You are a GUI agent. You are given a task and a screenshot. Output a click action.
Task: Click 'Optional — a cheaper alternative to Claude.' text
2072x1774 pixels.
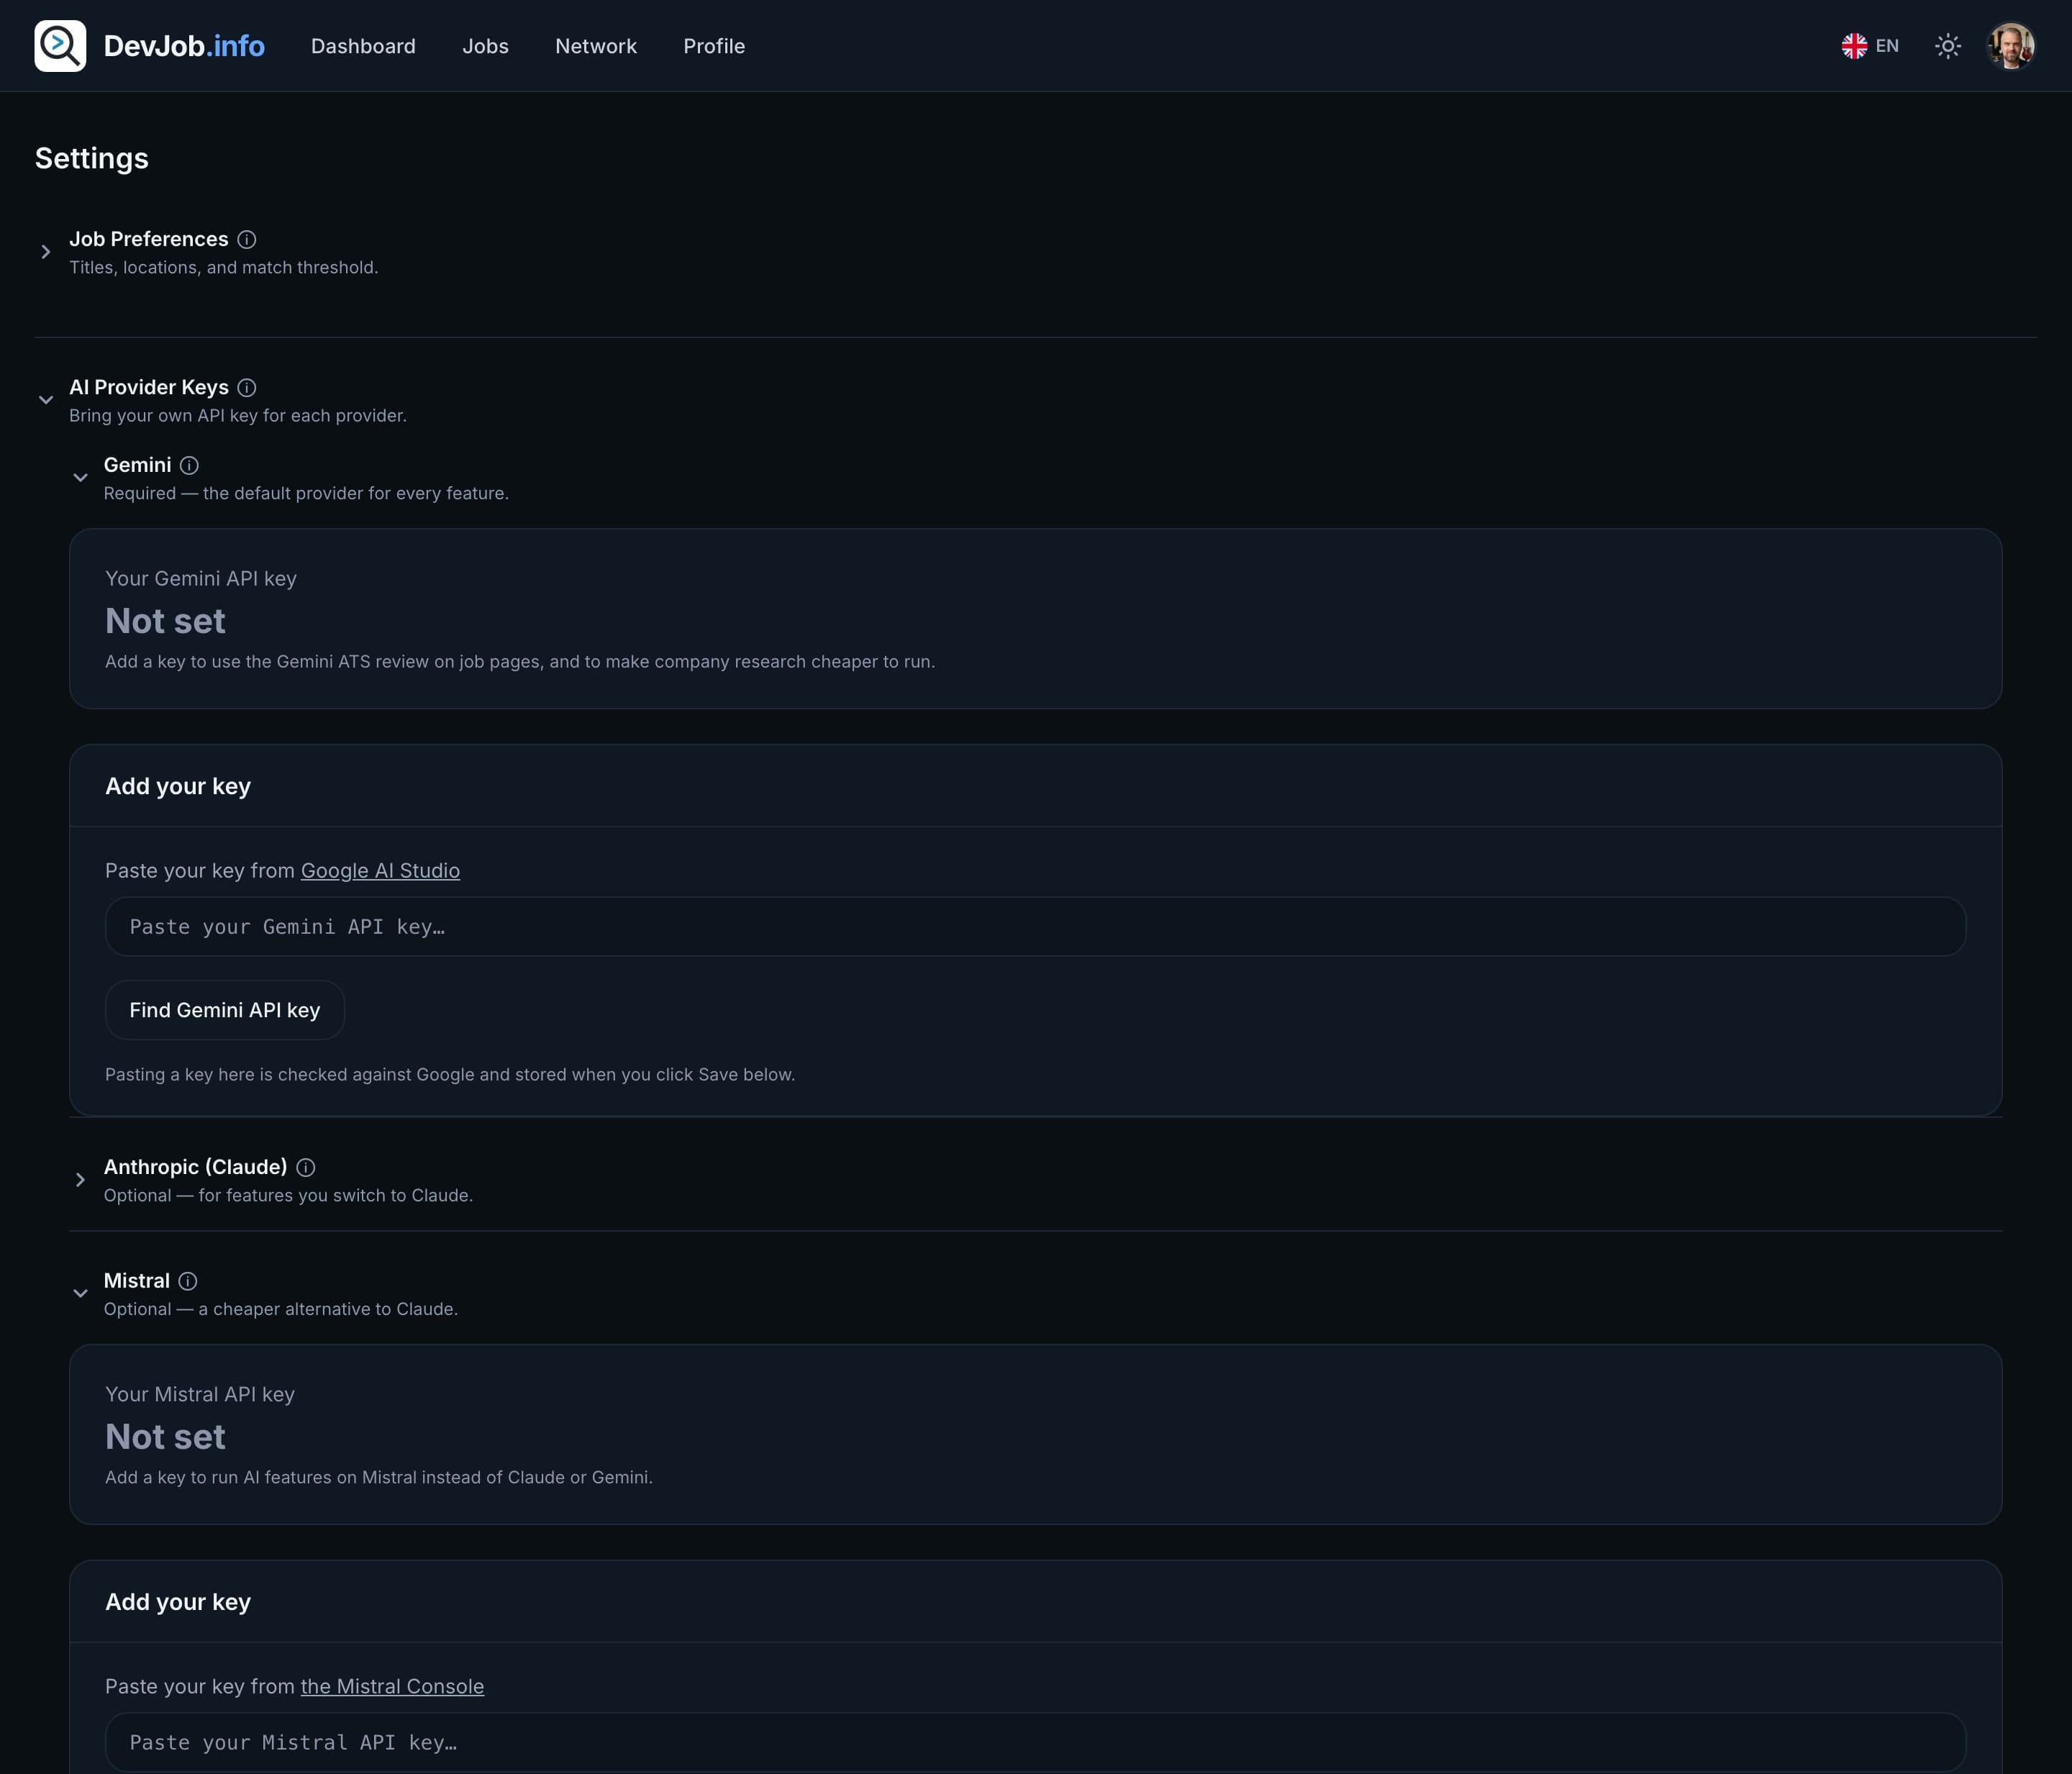pos(281,1309)
